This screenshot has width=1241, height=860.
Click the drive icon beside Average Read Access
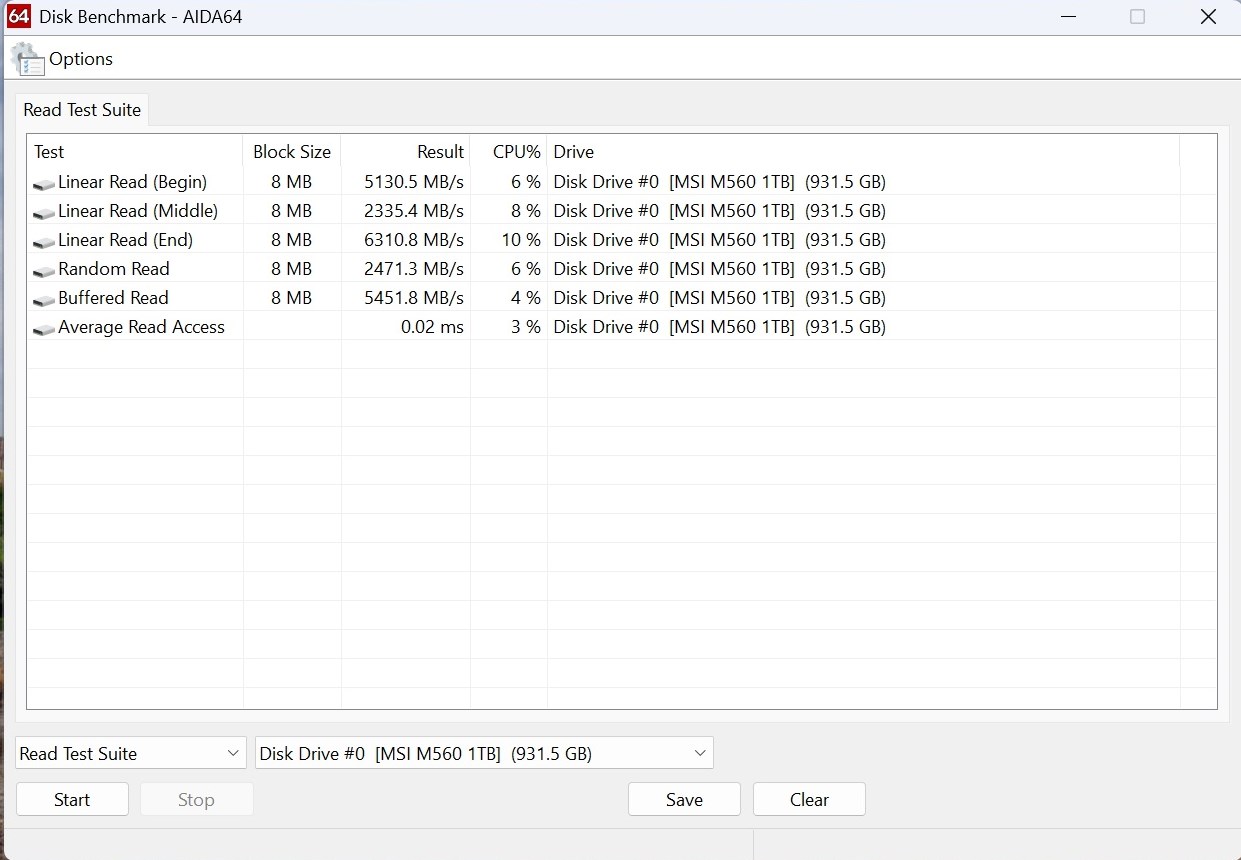click(x=44, y=329)
